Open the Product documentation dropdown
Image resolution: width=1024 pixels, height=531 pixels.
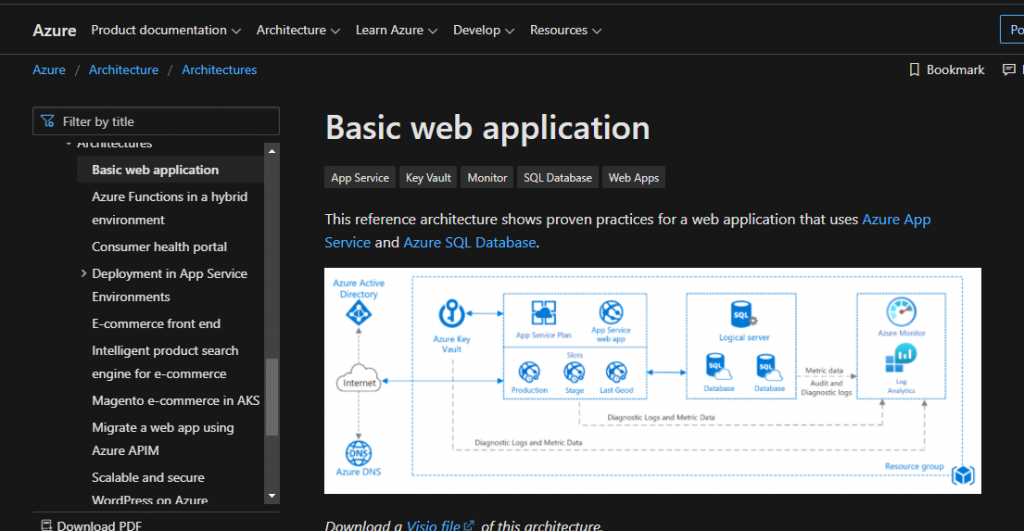[165, 30]
